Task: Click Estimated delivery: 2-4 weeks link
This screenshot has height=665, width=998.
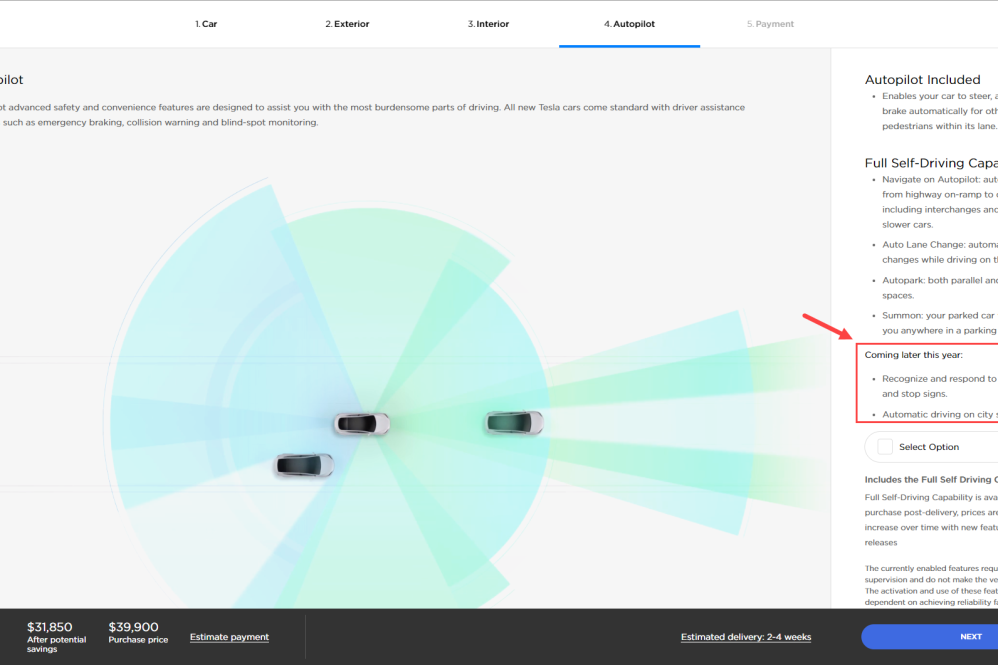Action: (x=746, y=637)
